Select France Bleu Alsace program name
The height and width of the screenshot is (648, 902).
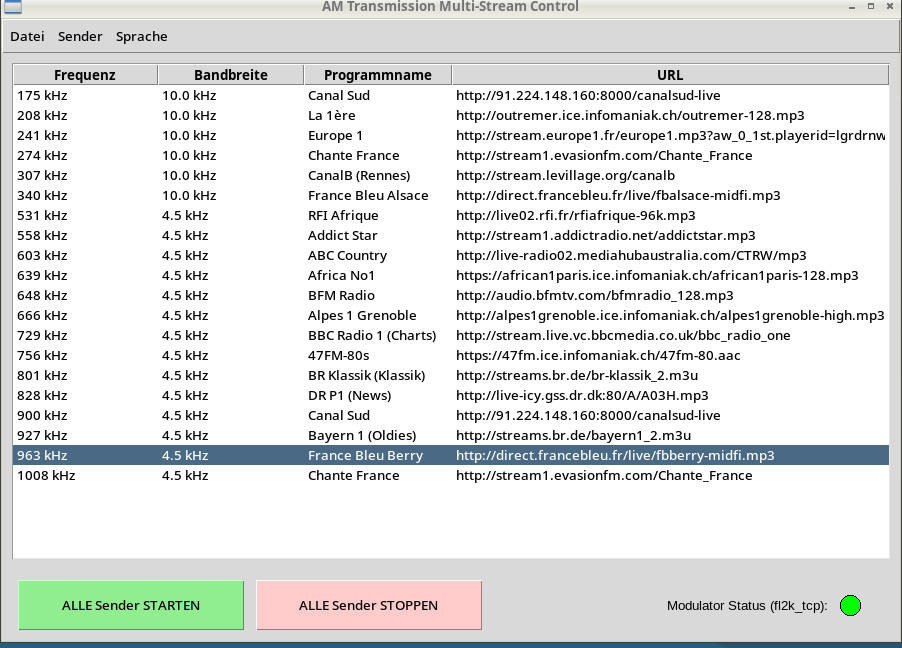pos(368,196)
